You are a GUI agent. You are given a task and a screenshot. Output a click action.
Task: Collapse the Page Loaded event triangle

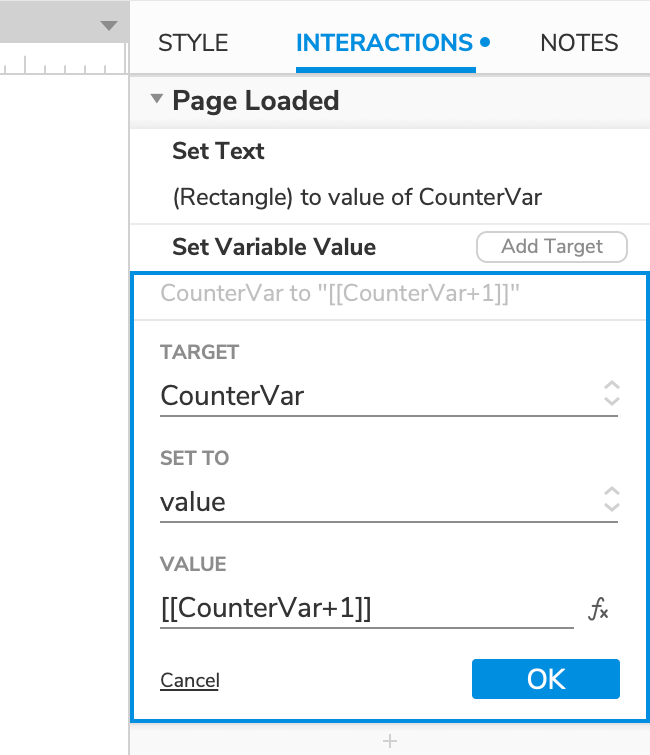coord(157,100)
